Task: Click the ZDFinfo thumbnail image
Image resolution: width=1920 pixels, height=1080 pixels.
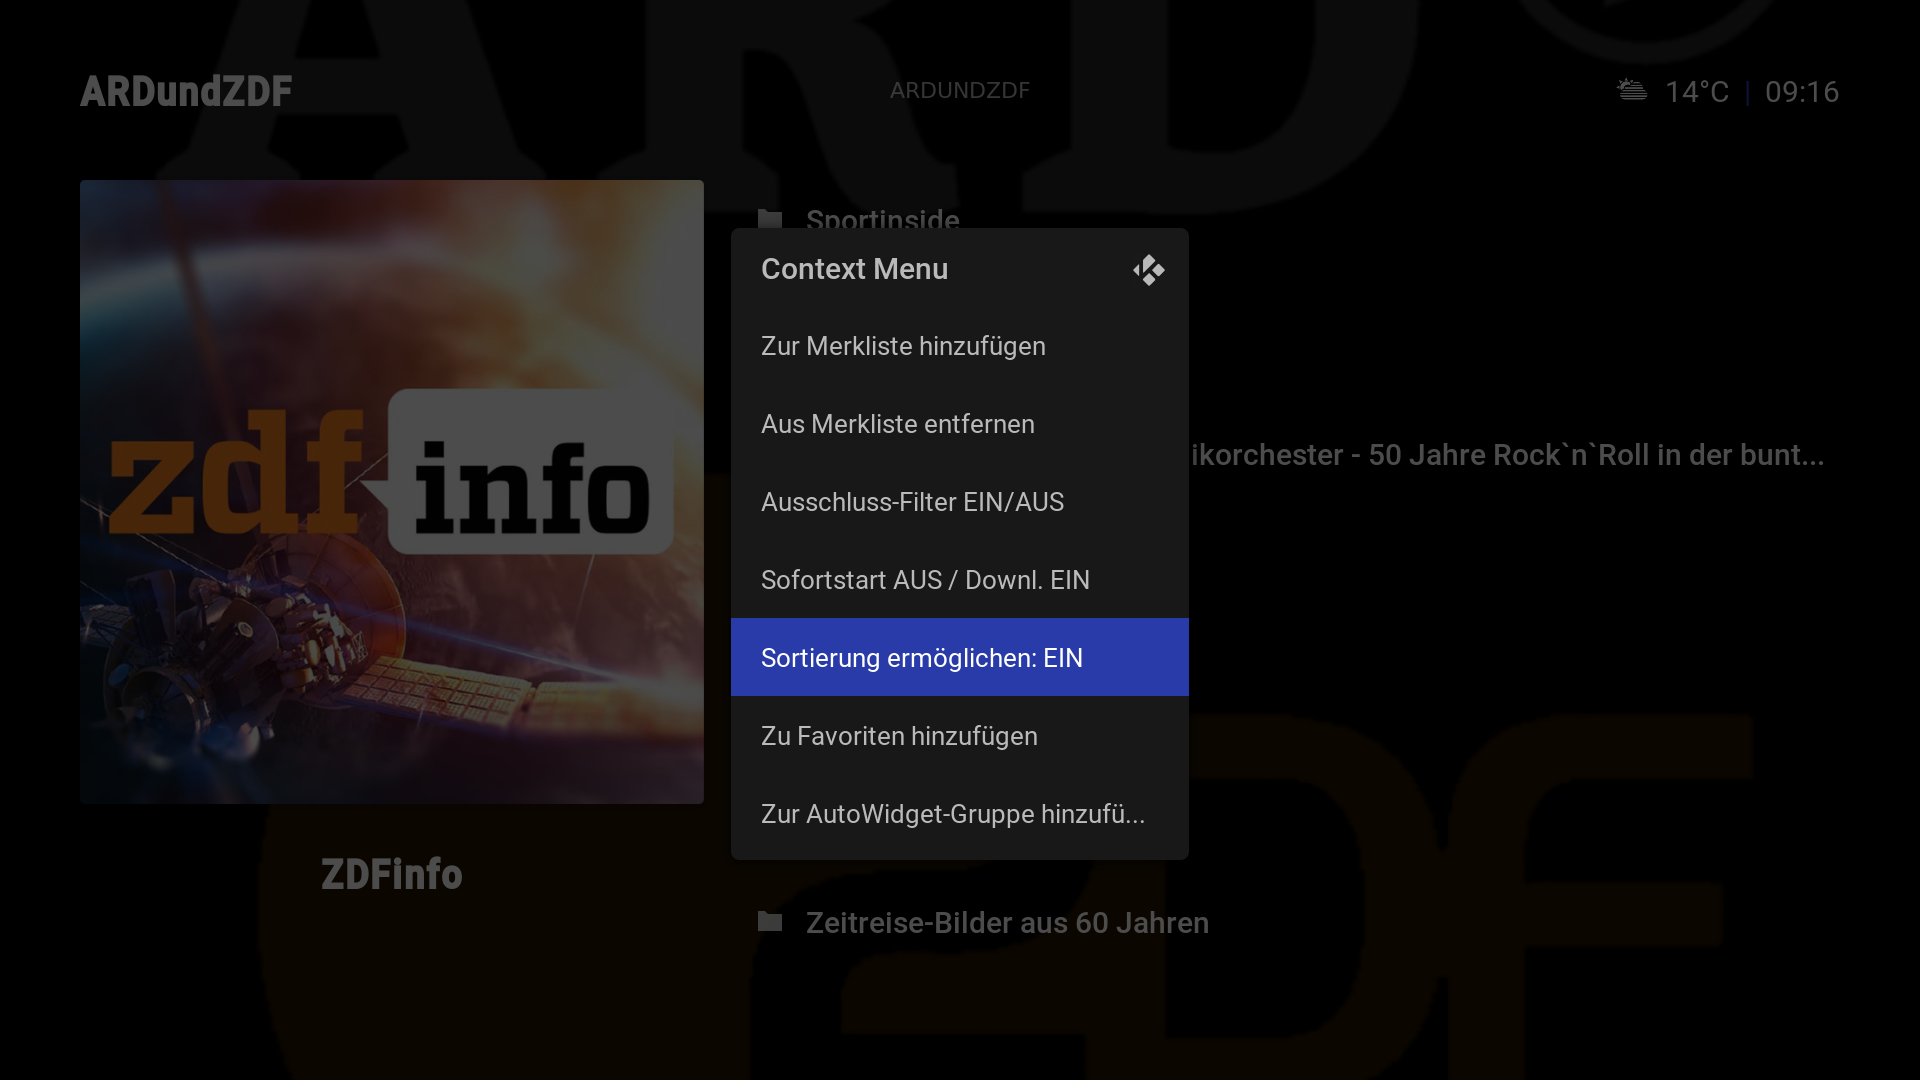Action: point(392,492)
